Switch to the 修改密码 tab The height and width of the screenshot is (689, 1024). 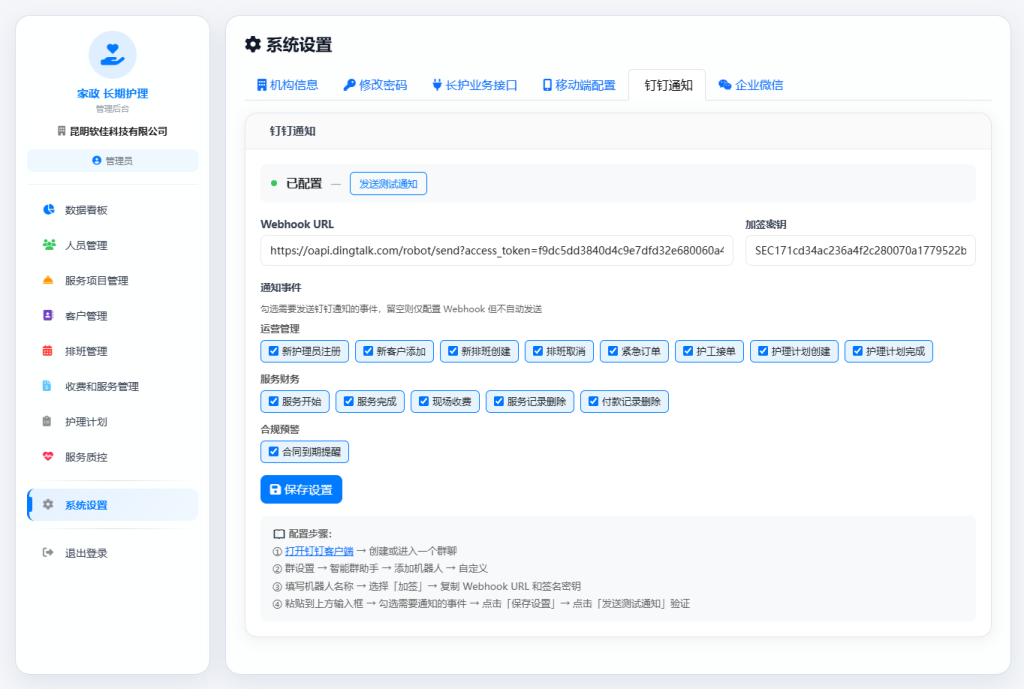[376, 85]
